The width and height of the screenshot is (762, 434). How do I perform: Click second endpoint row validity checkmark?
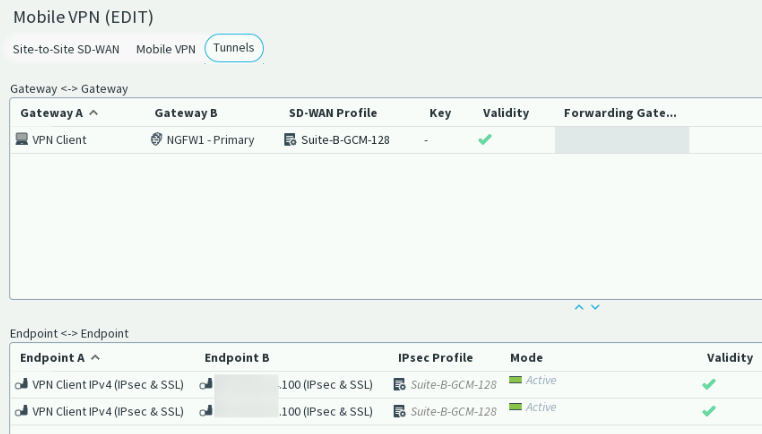click(709, 411)
